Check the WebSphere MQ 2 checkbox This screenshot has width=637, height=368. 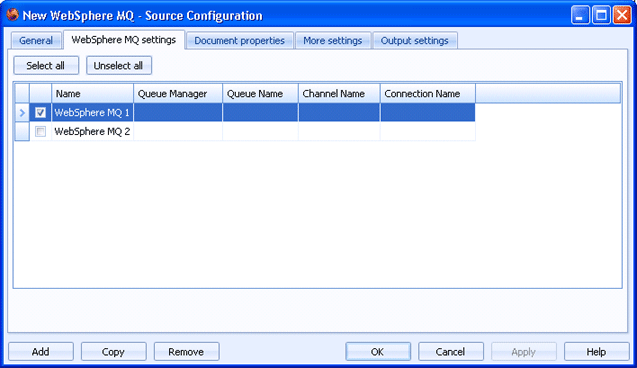(x=40, y=131)
